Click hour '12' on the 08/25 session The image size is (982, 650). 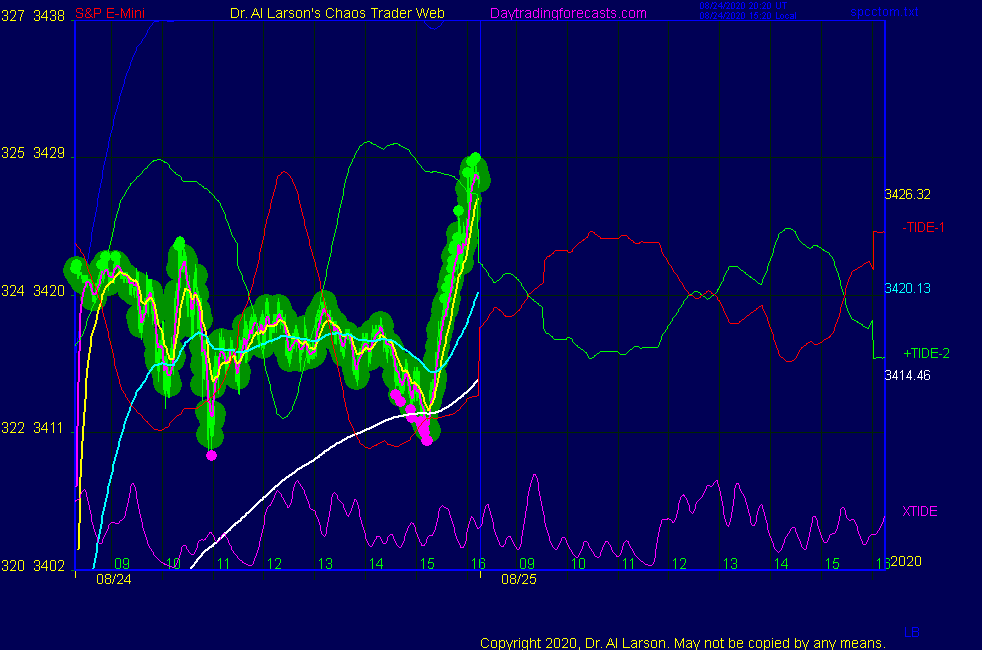coord(680,564)
